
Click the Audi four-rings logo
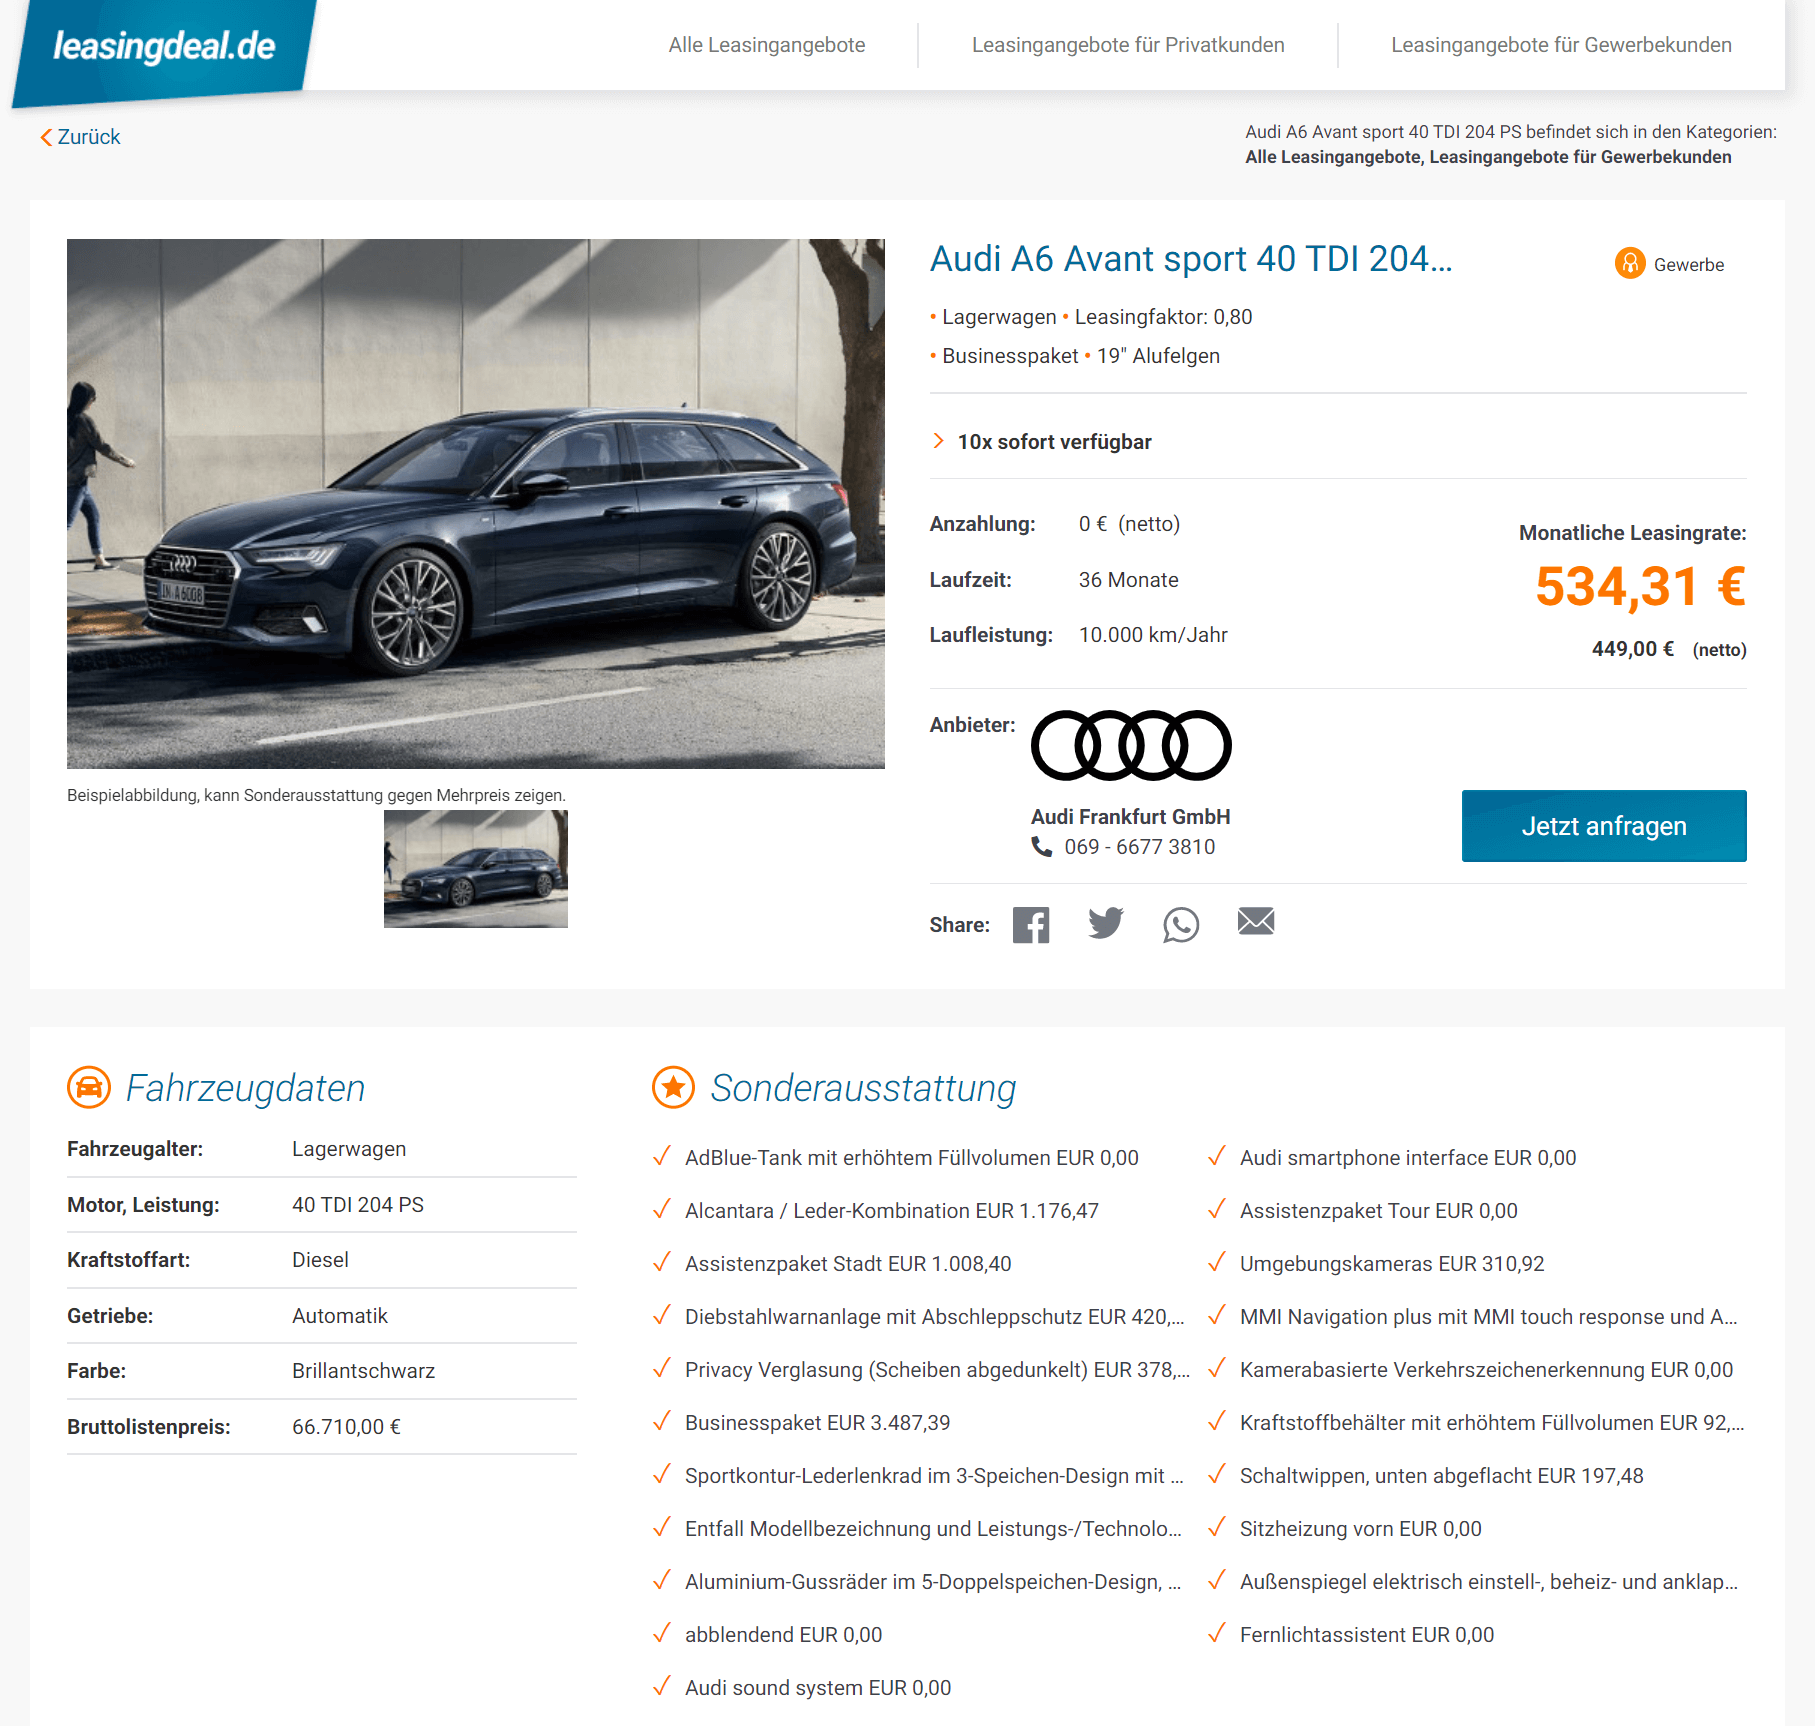tap(1131, 745)
